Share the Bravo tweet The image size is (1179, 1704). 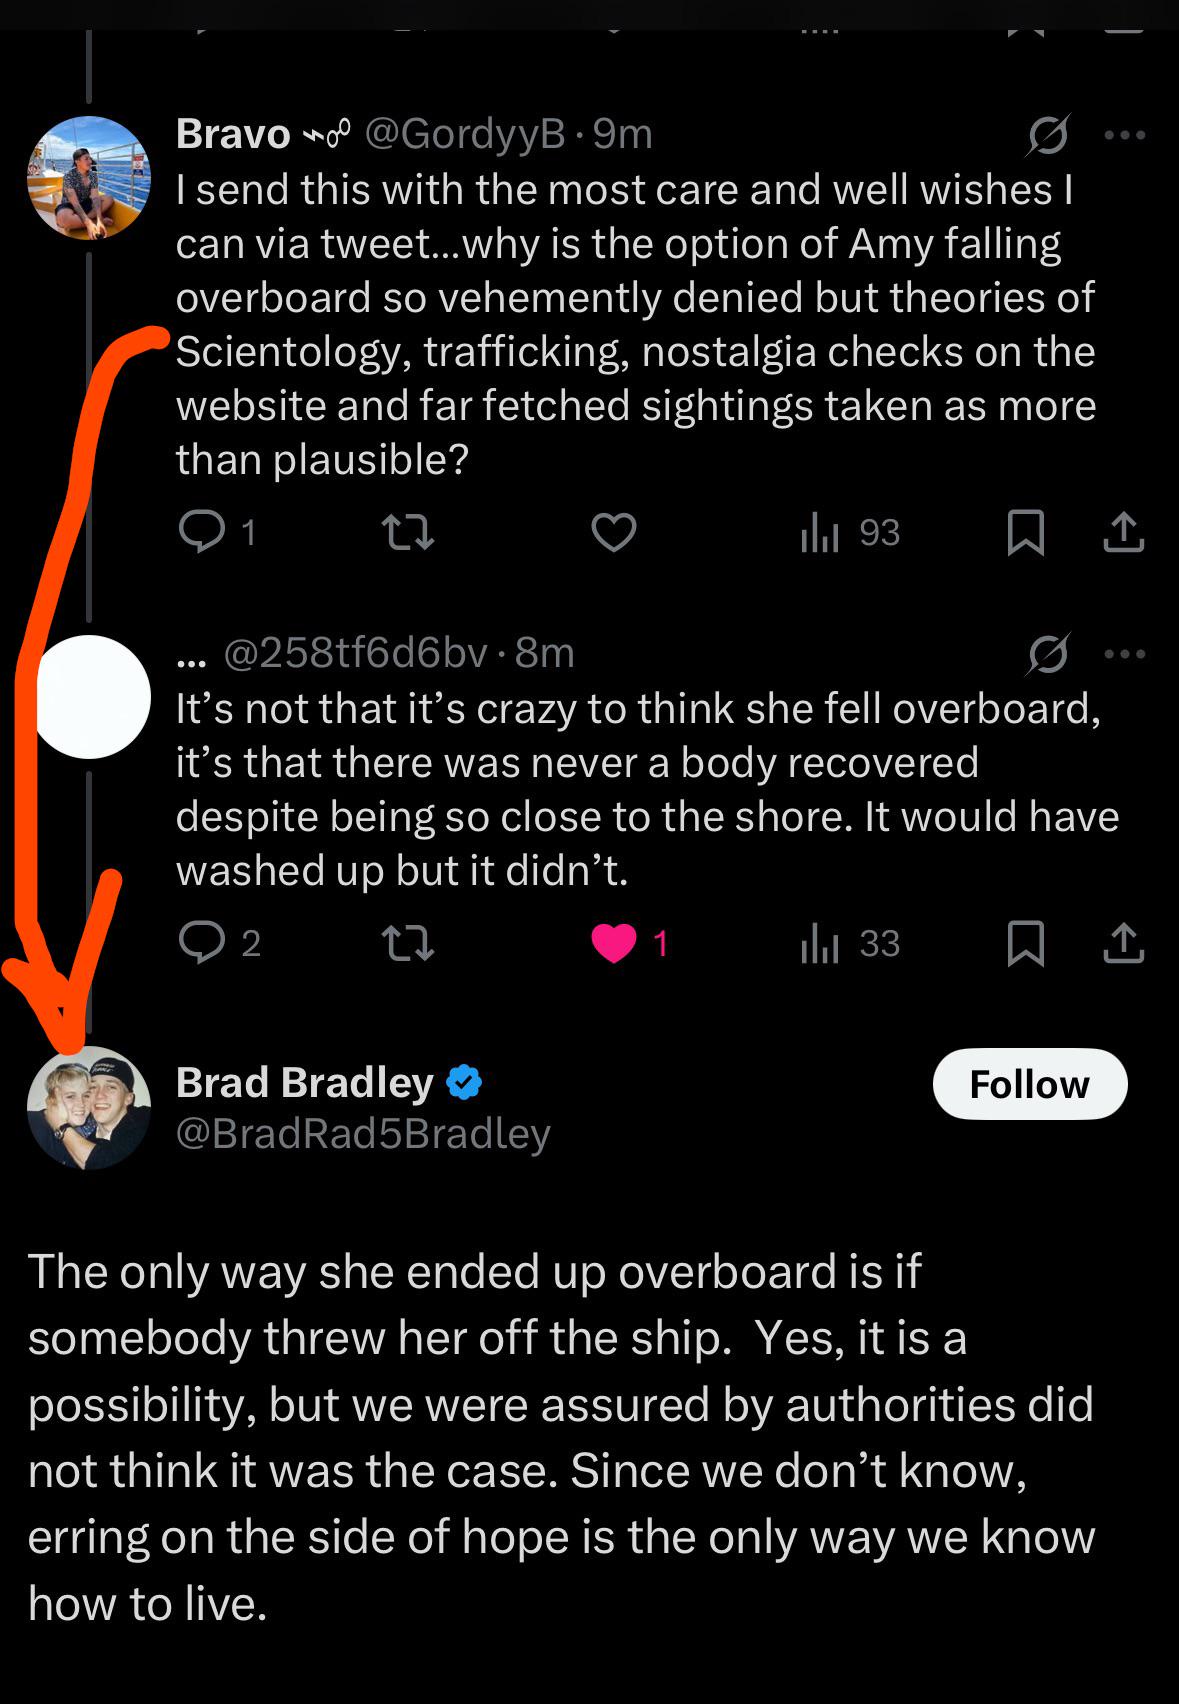tap(1123, 532)
